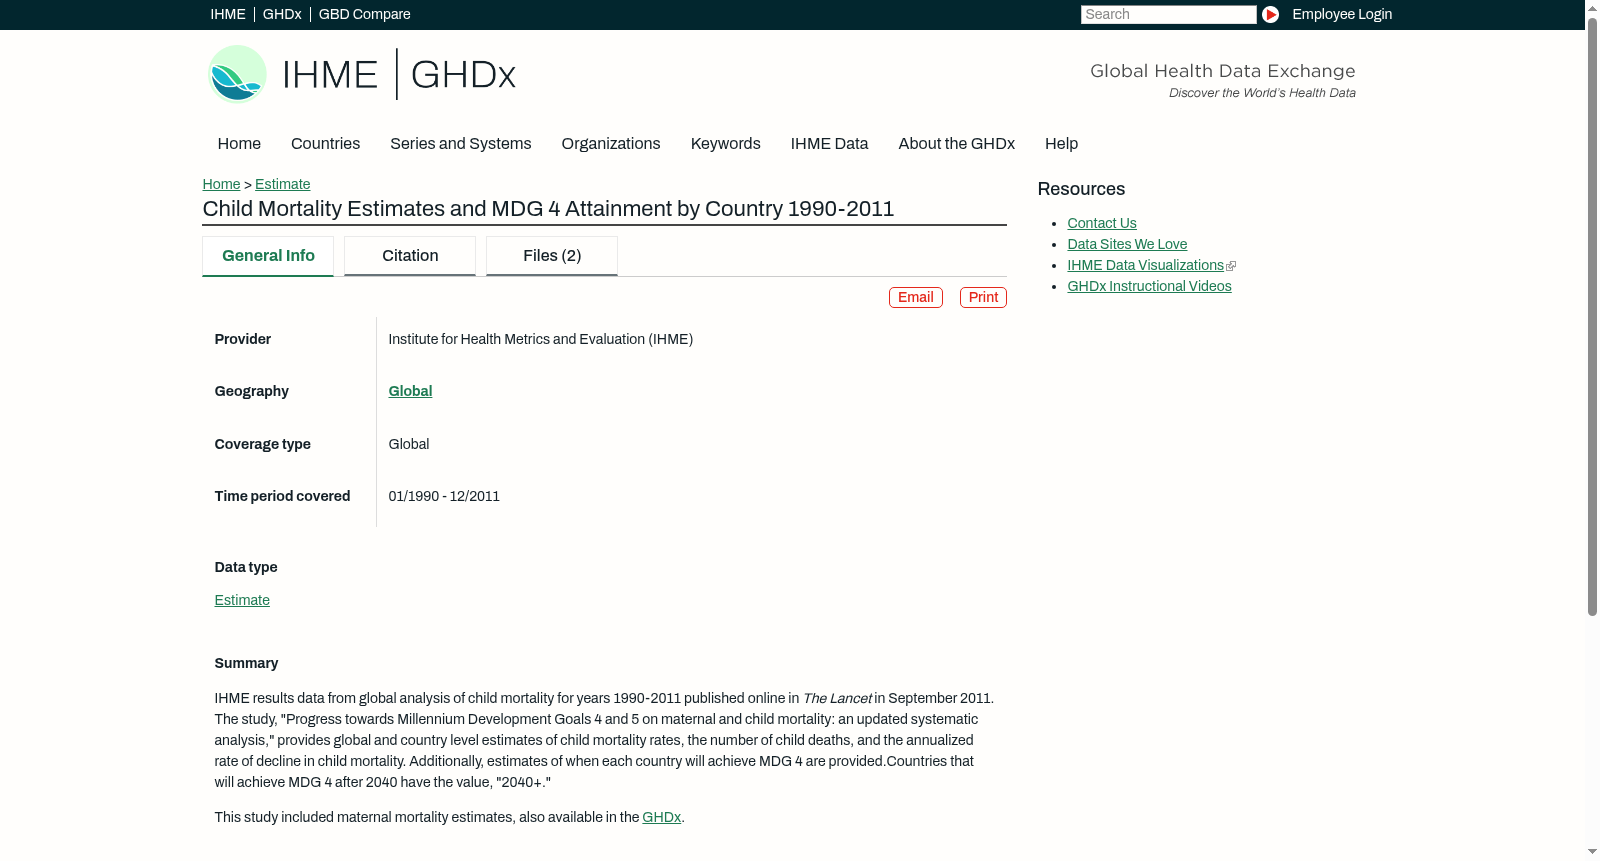
Task: Follow the GHDx link in the summary
Action: 661,817
